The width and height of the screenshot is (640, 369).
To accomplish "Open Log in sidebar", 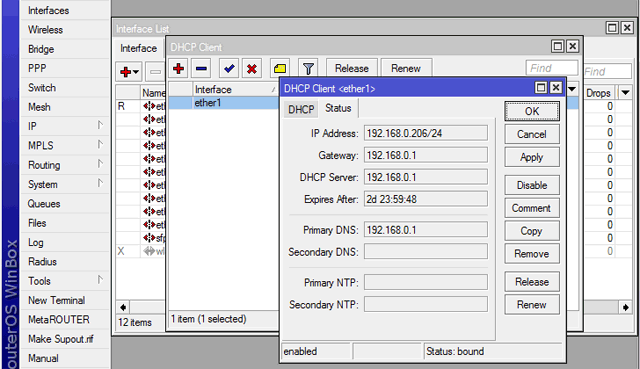I will tap(36, 242).
